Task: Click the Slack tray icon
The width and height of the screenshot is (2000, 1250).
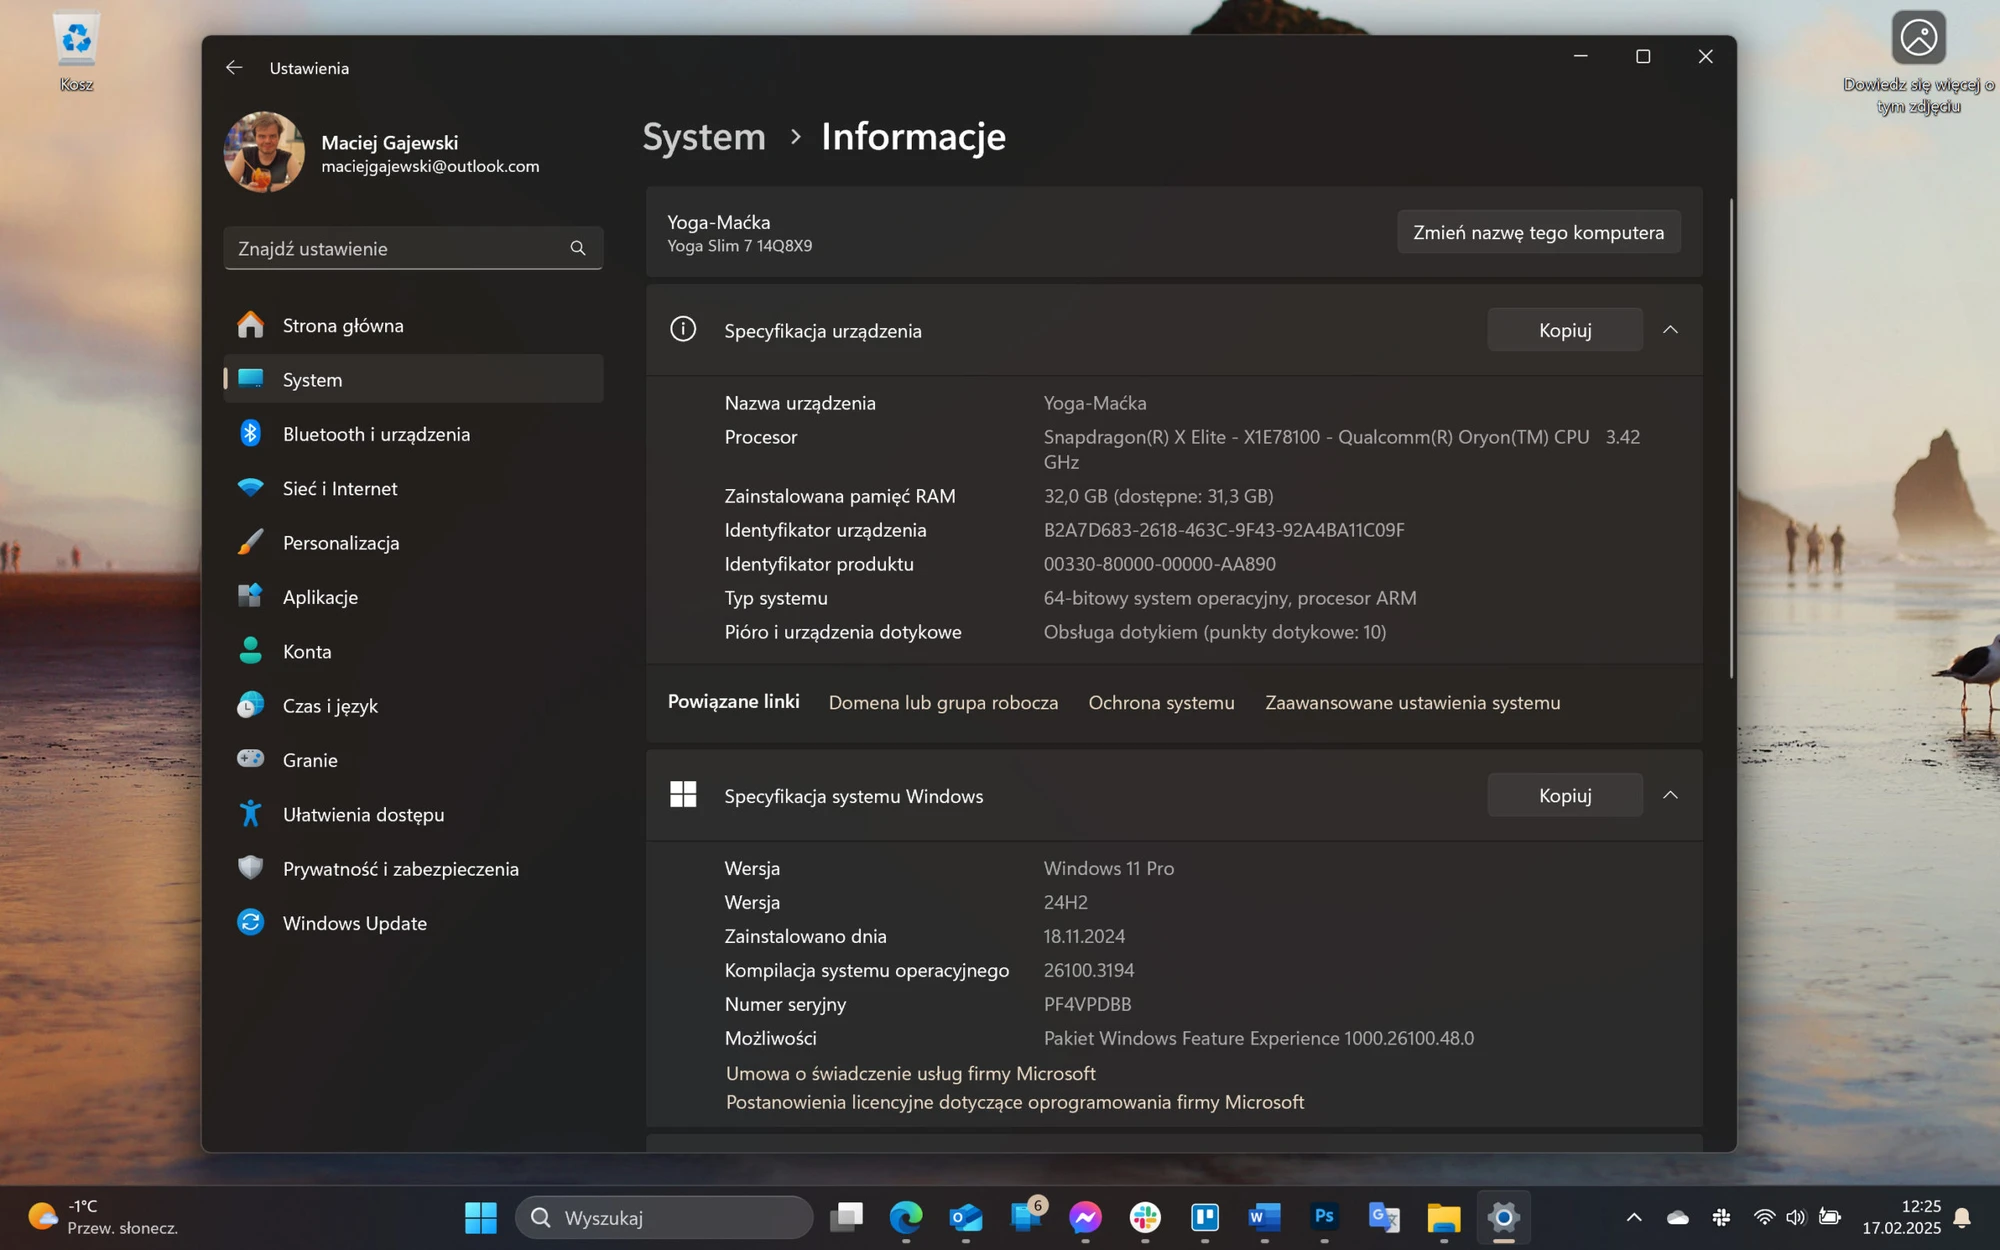Action: point(1721,1217)
